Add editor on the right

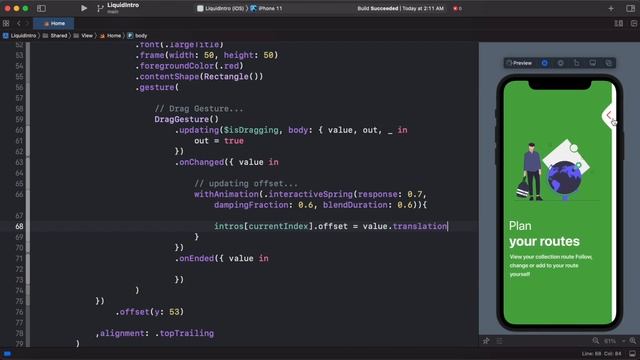pos(634,24)
